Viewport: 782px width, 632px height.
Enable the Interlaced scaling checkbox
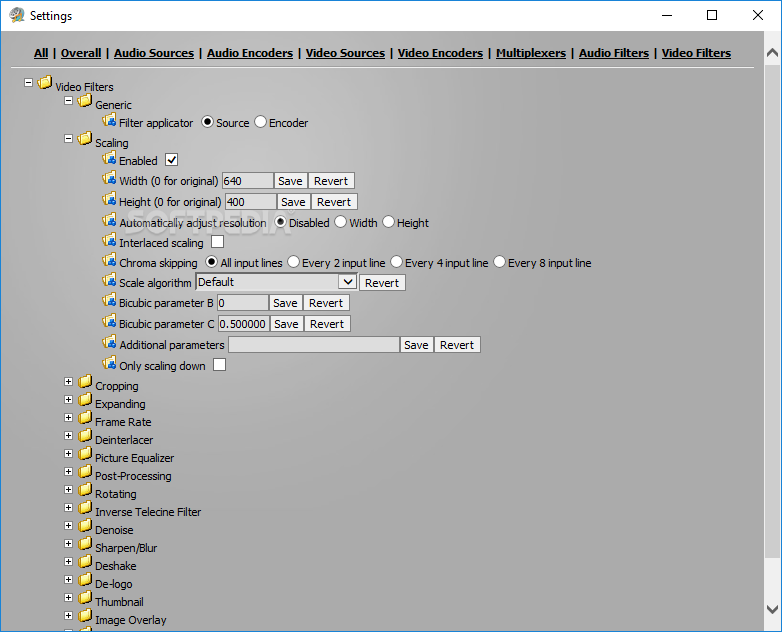(x=217, y=241)
